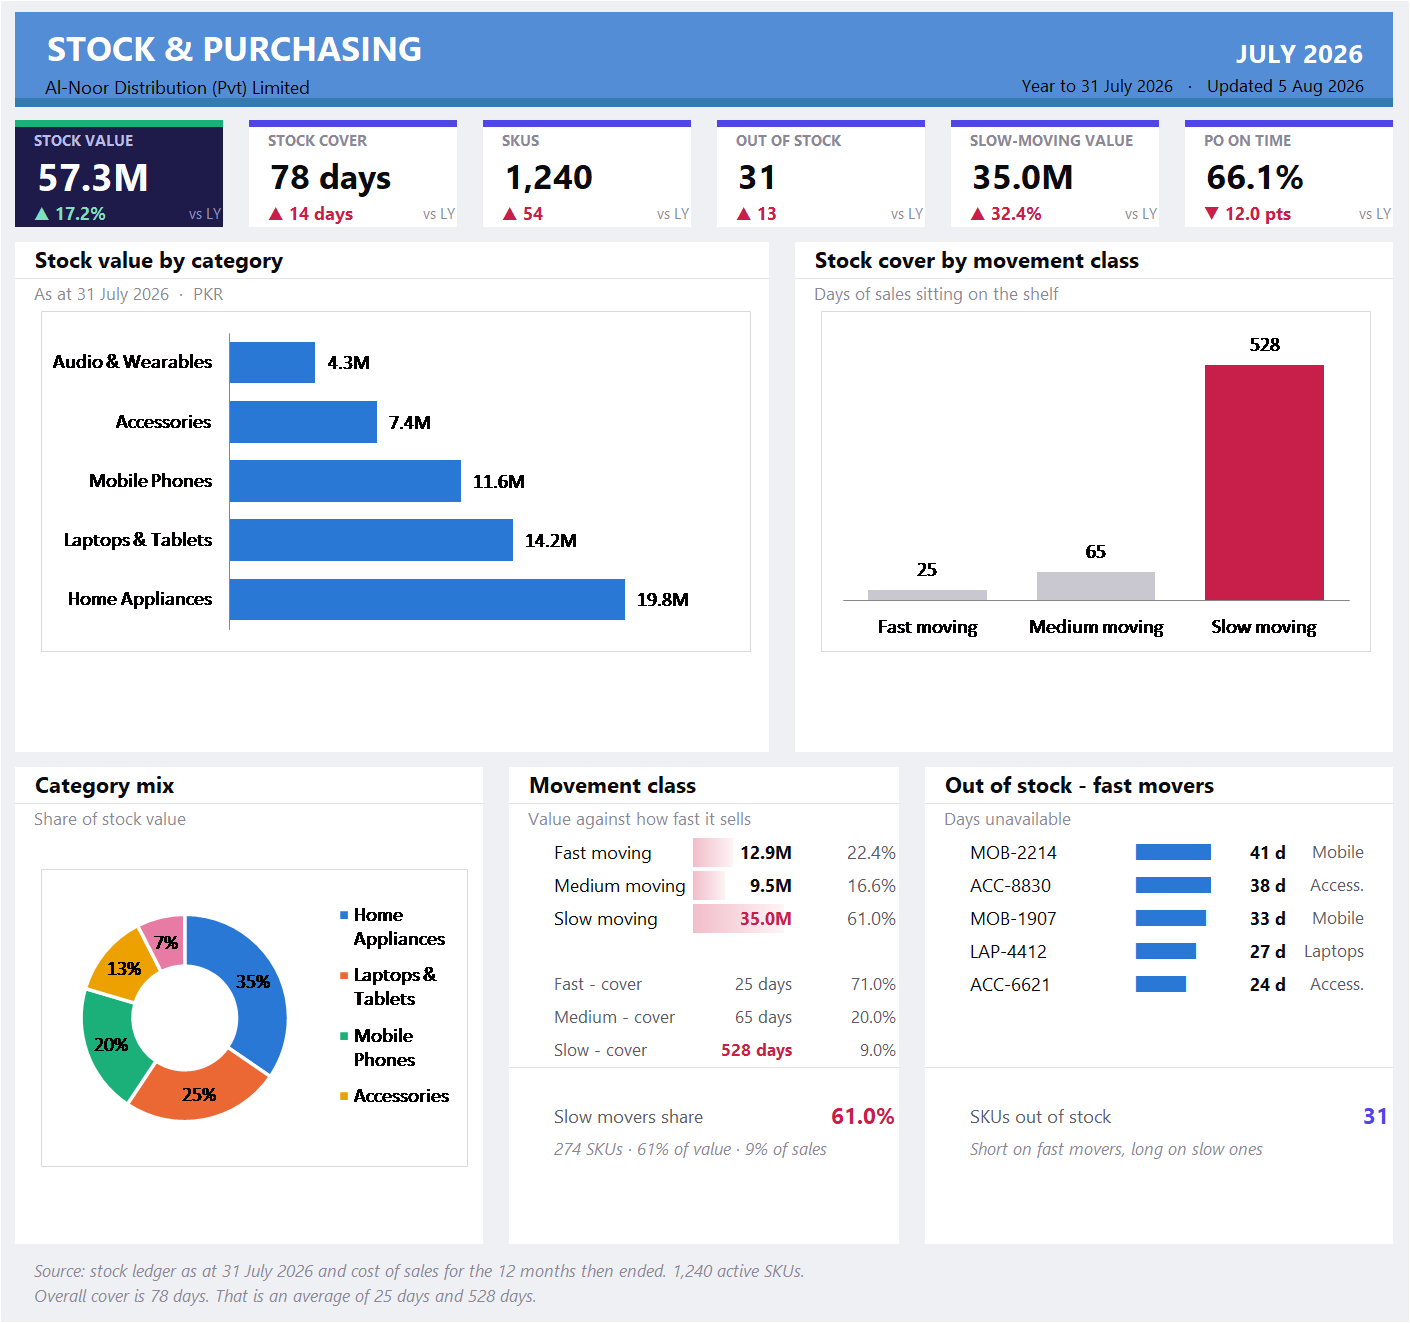This screenshot has width=1410, height=1323.
Task: Click the green 20% donut segment
Action: pyautogui.click(x=110, y=1045)
